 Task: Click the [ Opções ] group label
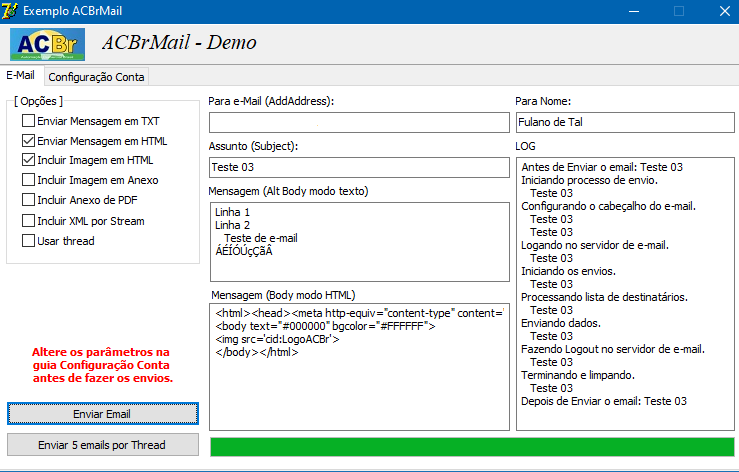click(x=39, y=101)
